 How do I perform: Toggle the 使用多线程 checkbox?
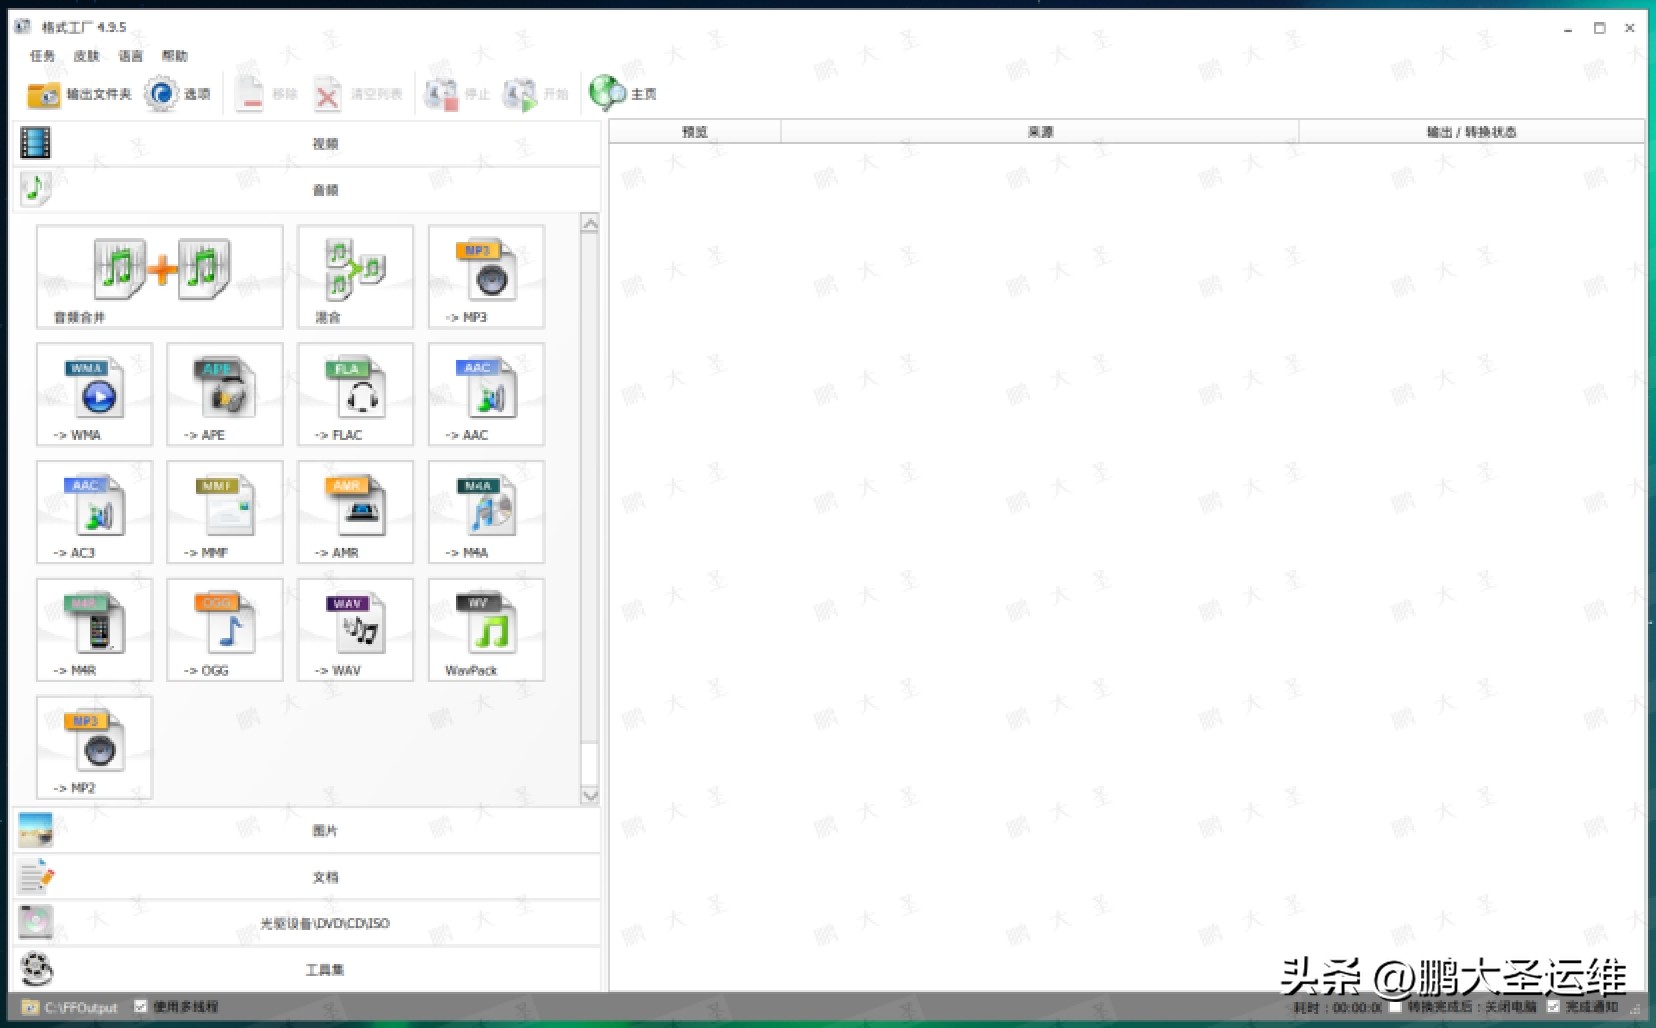pyautogui.click(x=141, y=1006)
